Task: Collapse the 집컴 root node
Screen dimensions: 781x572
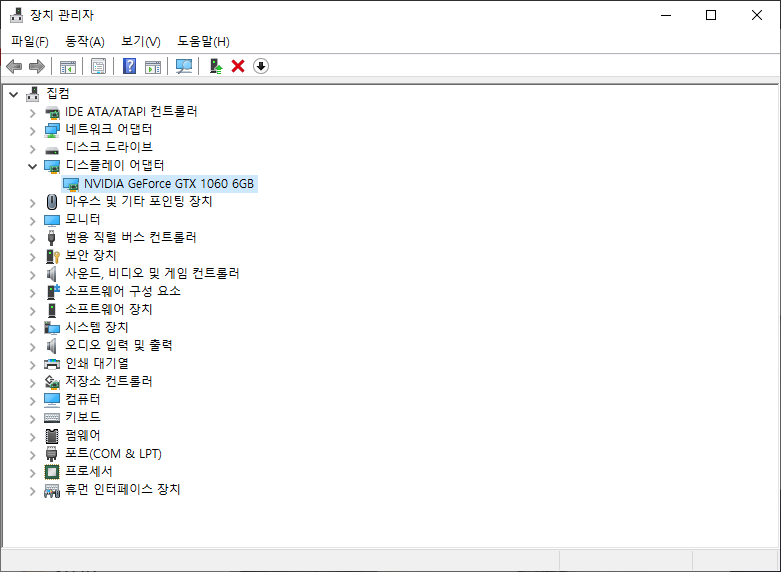Action: point(14,94)
